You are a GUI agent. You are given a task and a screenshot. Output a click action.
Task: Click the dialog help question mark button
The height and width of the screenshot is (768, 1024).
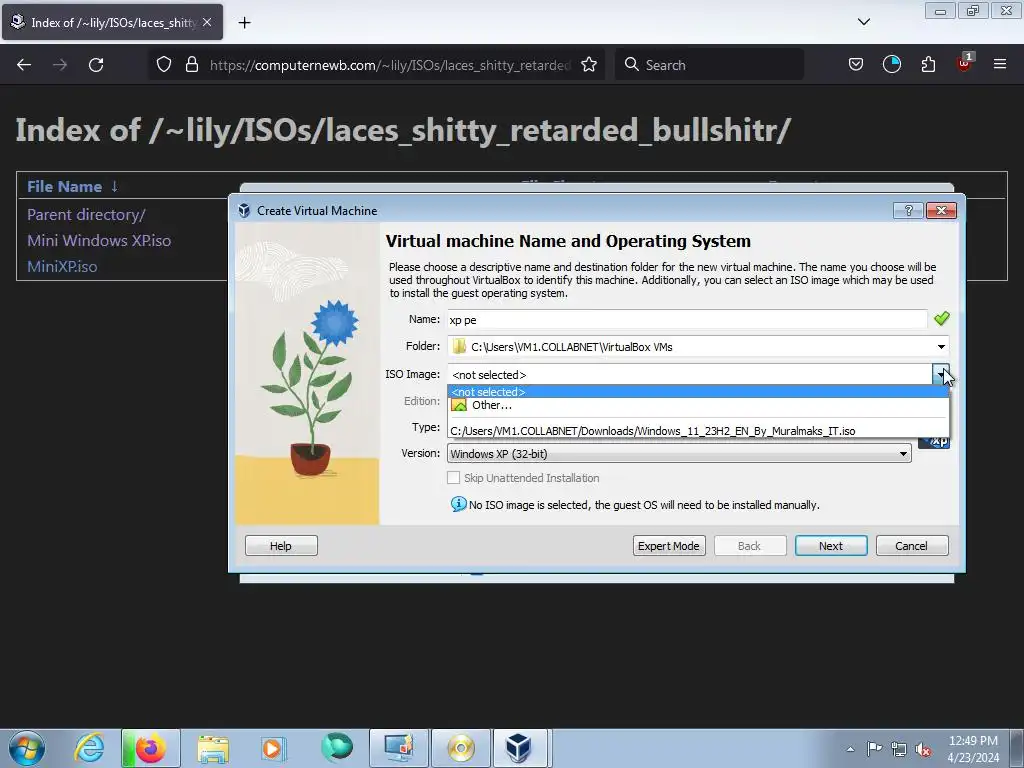pos(908,210)
